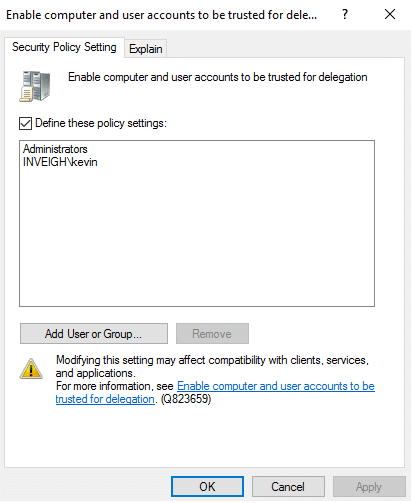Switch to the Explain tab
The height and width of the screenshot is (503, 412).
[x=146, y=49]
